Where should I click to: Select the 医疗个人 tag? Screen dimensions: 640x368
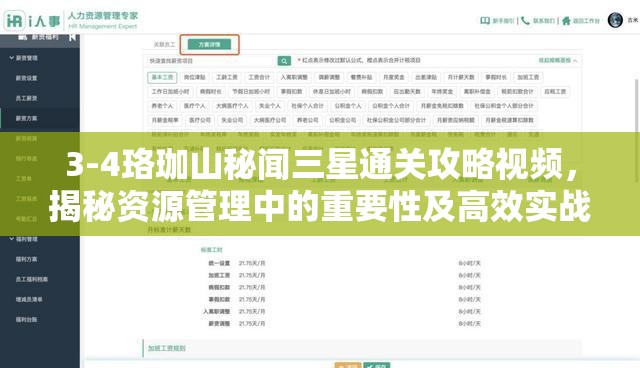click(x=195, y=106)
